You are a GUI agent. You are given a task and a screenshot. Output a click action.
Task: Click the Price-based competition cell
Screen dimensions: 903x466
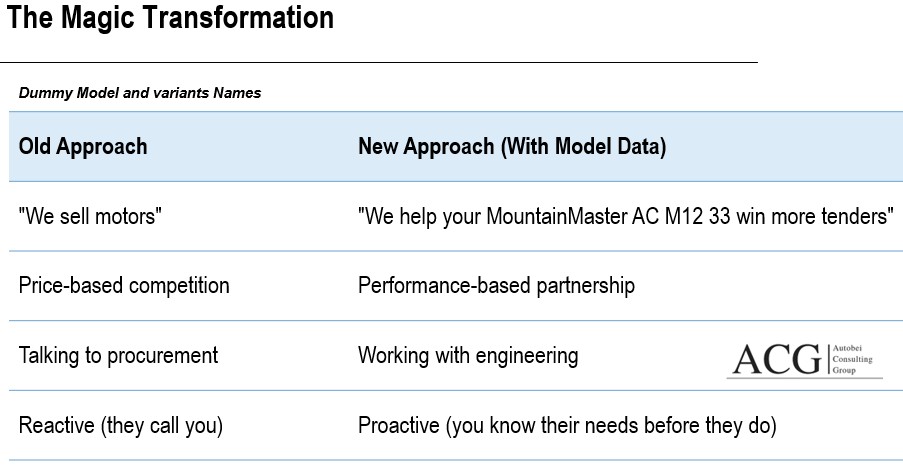coord(124,285)
